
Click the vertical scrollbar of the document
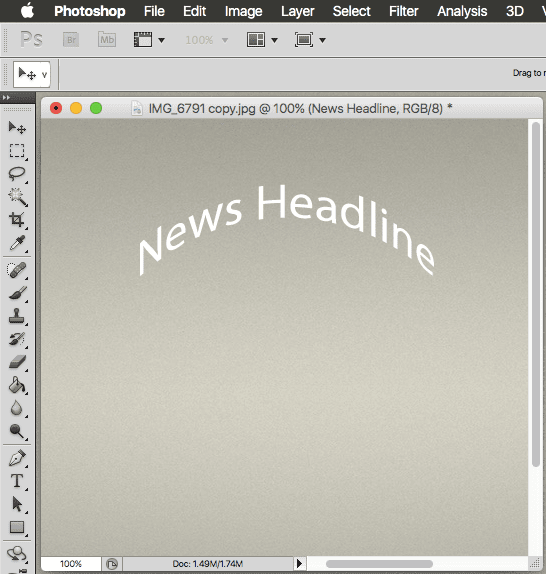pyautogui.click(x=536, y=294)
